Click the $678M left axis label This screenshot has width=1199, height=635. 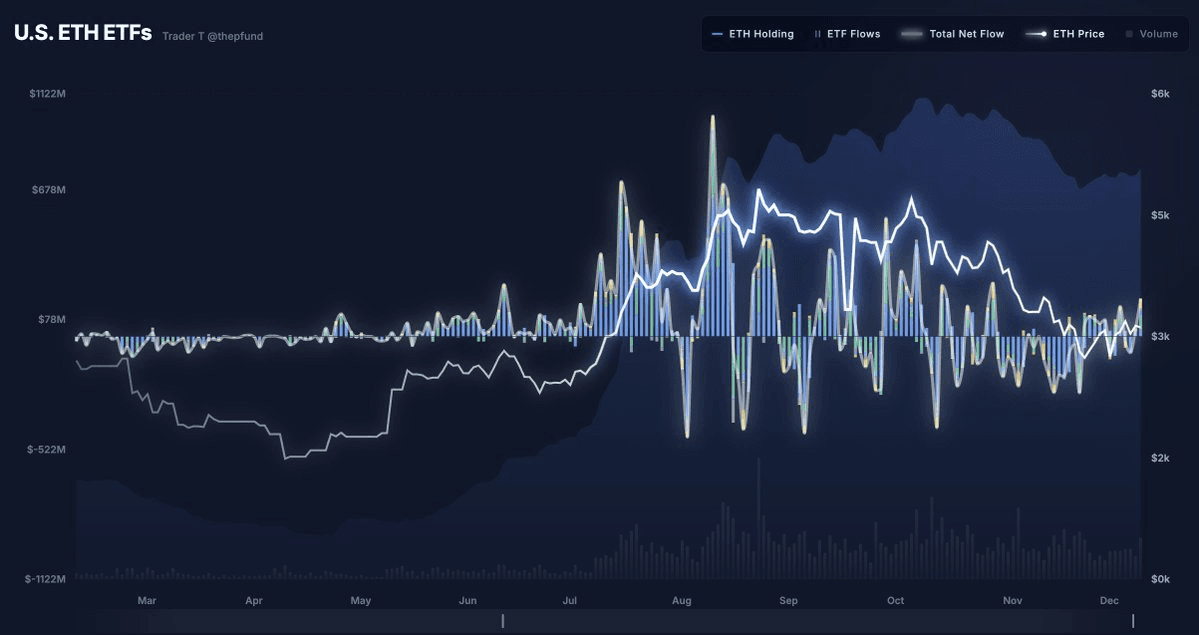[48, 190]
